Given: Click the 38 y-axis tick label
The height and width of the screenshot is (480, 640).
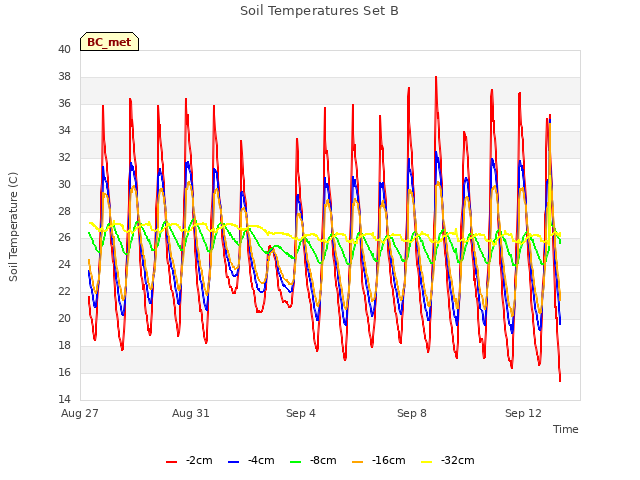Looking at the screenshot, I should coord(64,76).
